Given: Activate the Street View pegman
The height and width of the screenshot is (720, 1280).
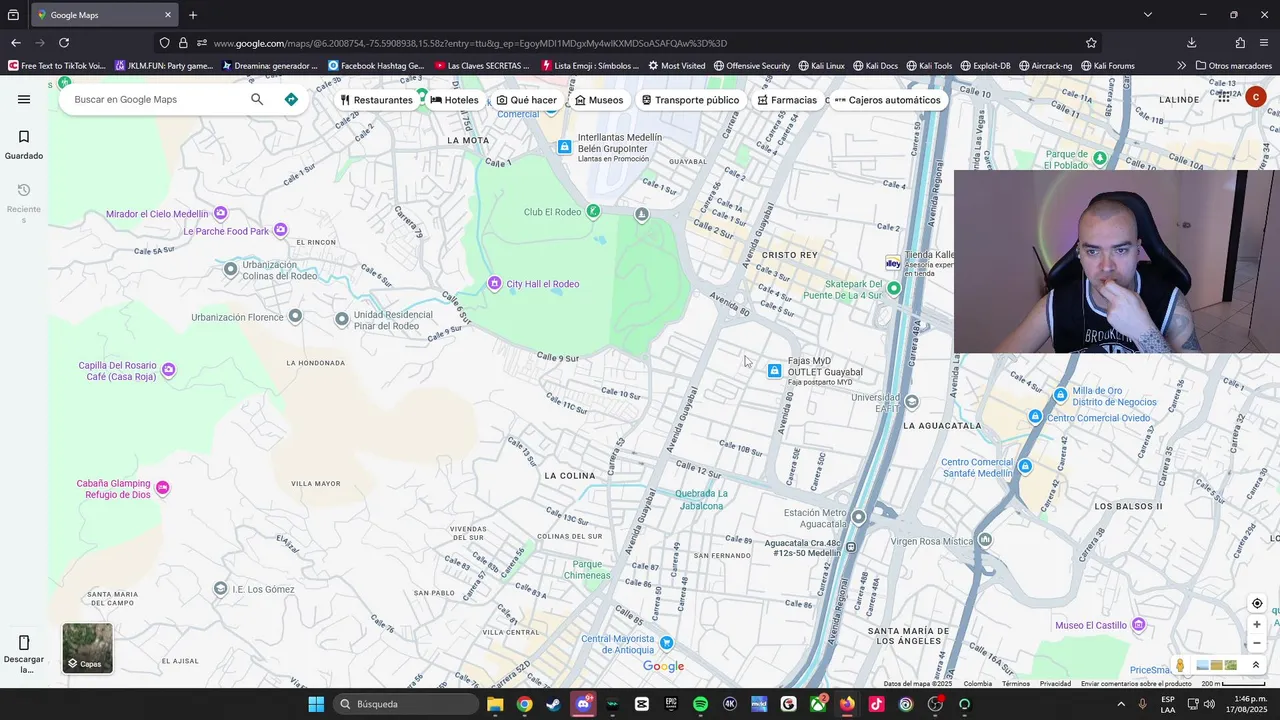Looking at the screenshot, I should click(x=1180, y=665).
